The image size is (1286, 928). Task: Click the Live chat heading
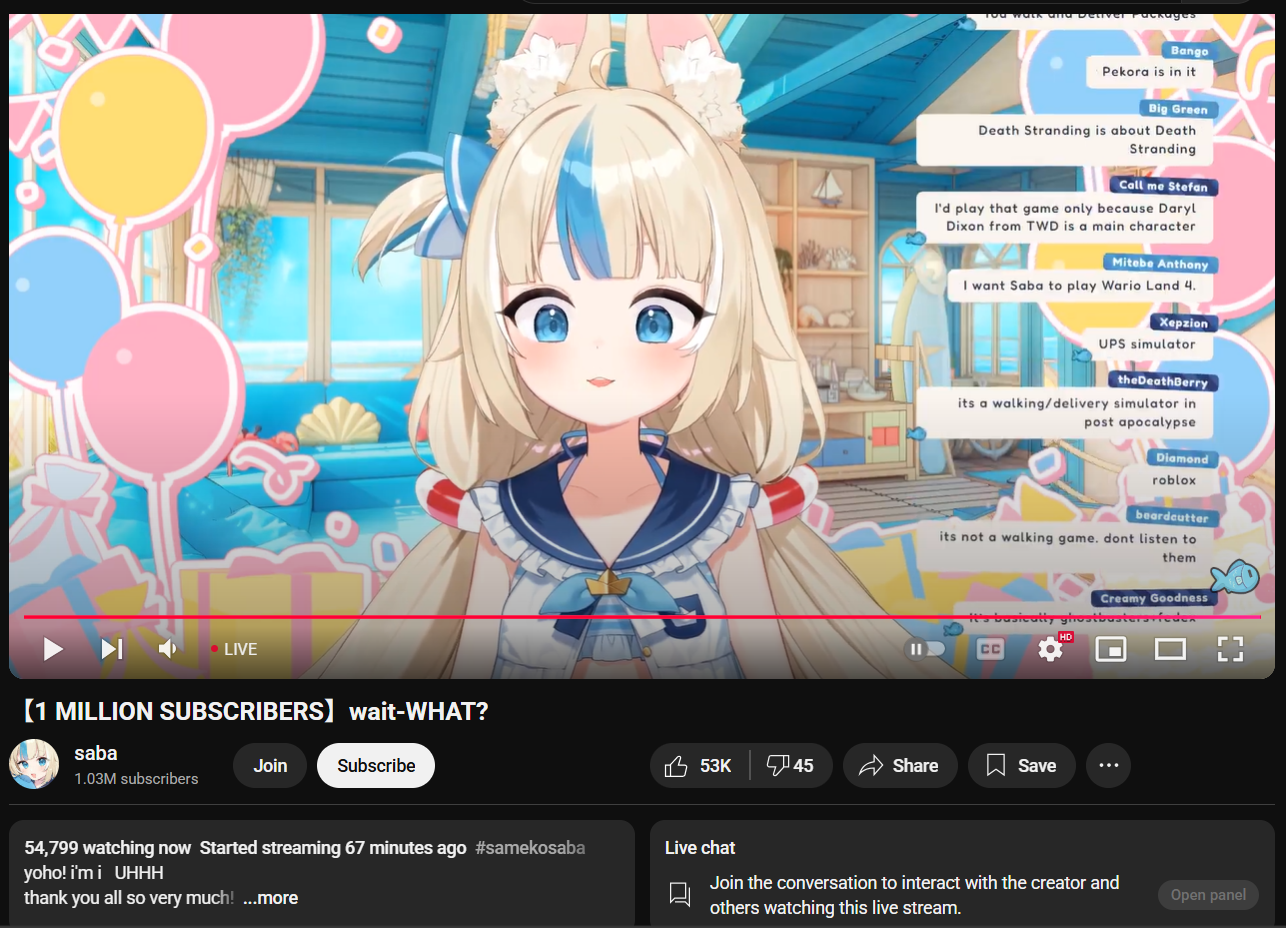700,848
